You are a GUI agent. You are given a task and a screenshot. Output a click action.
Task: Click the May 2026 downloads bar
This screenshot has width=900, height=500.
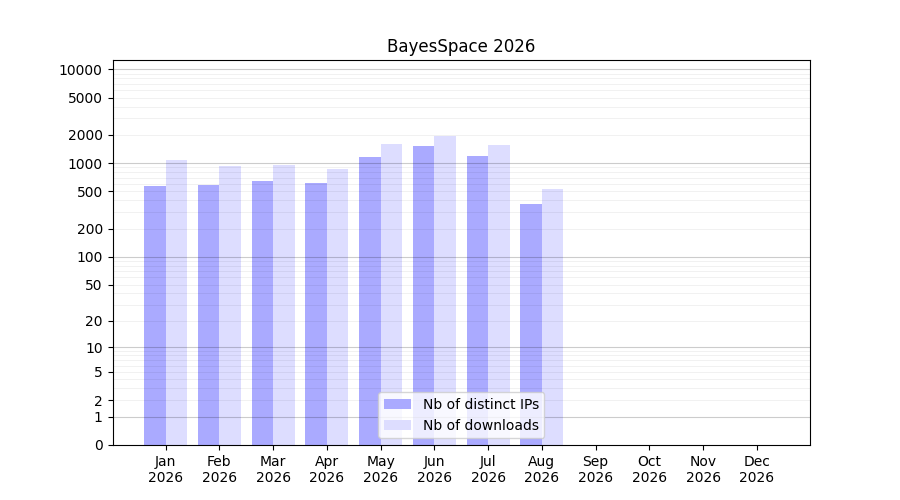coord(391,294)
